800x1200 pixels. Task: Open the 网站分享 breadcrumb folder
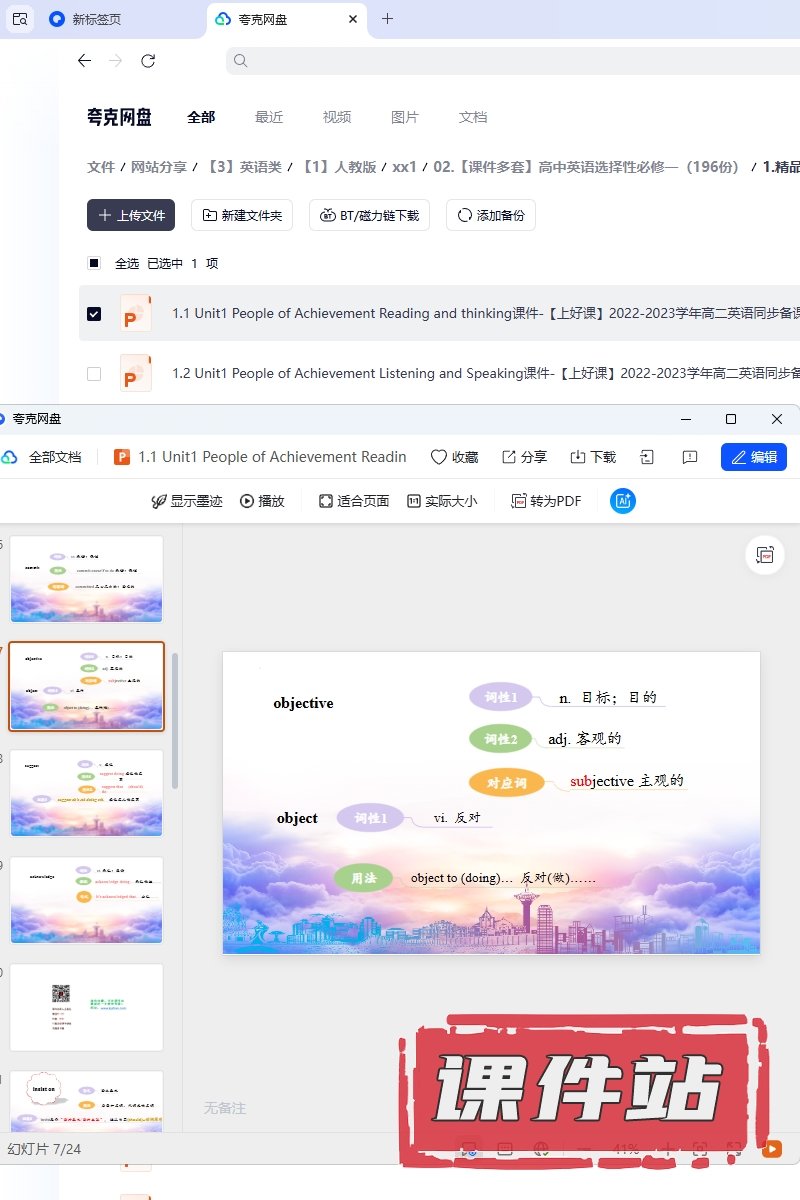pos(159,167)
